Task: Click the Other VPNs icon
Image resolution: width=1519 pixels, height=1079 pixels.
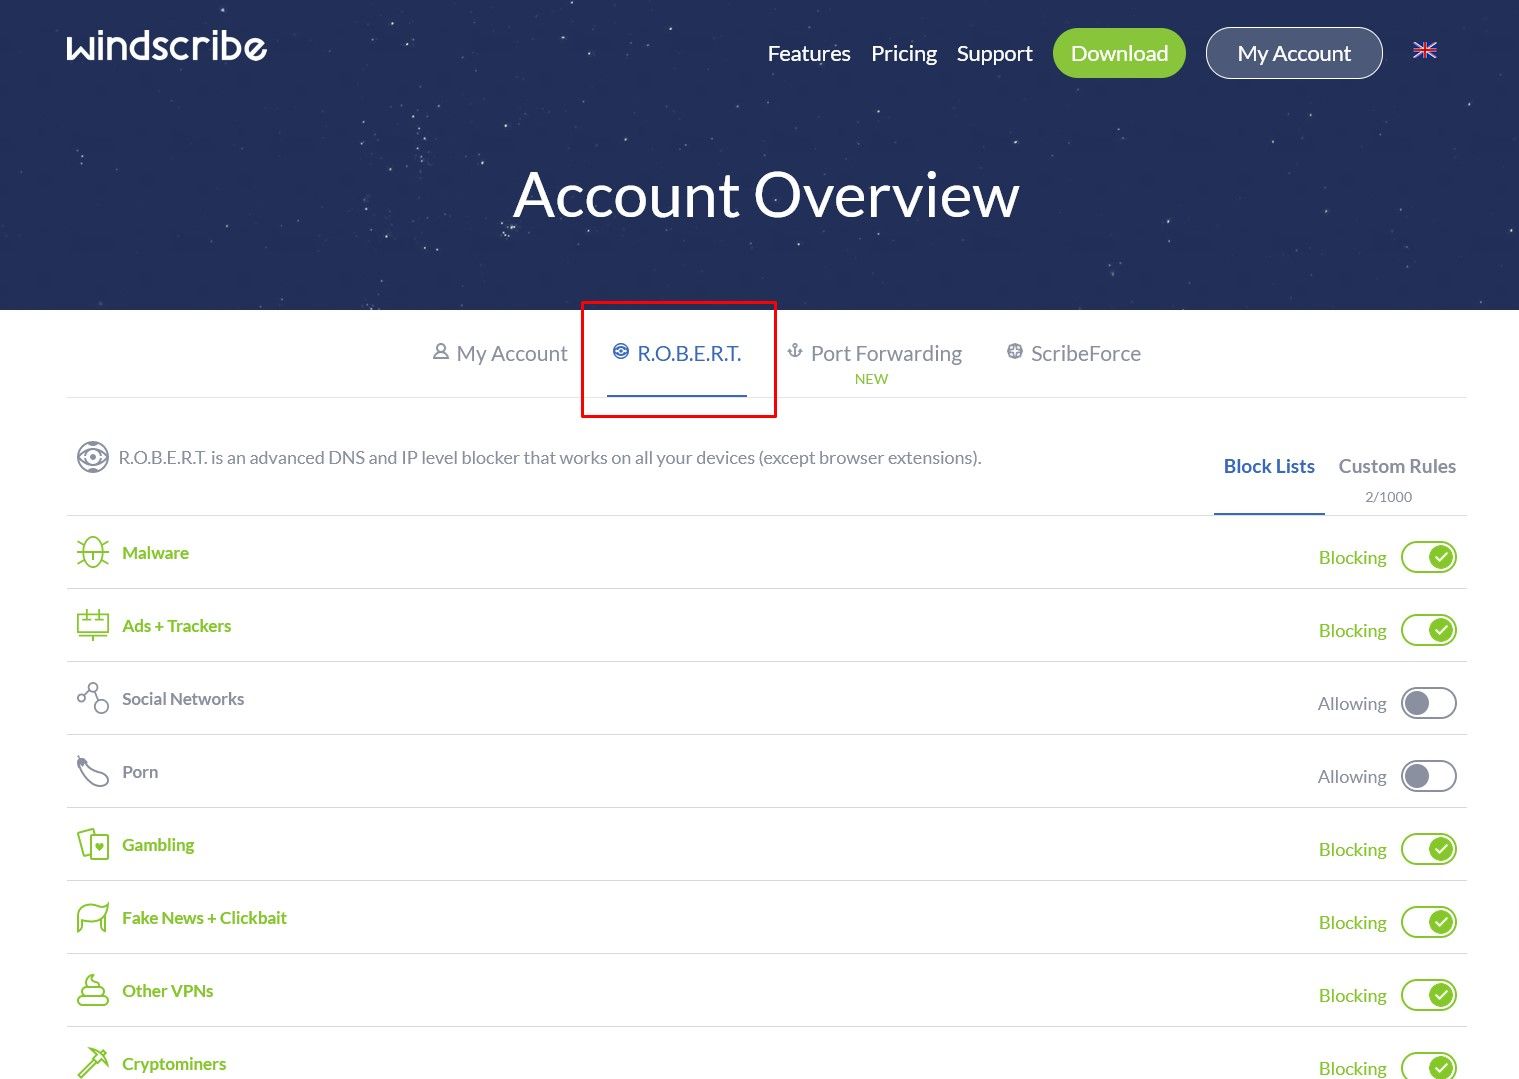Action: coord(93,990)
